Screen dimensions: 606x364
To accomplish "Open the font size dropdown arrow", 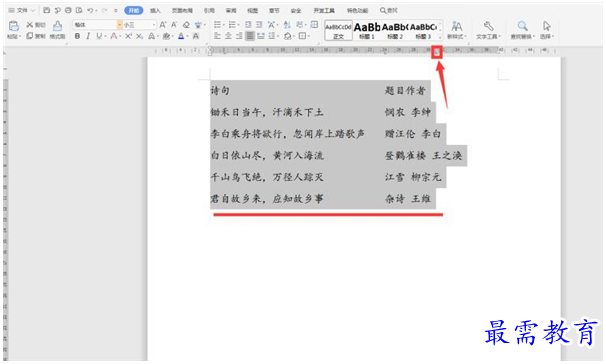I will tap(154, 25).
